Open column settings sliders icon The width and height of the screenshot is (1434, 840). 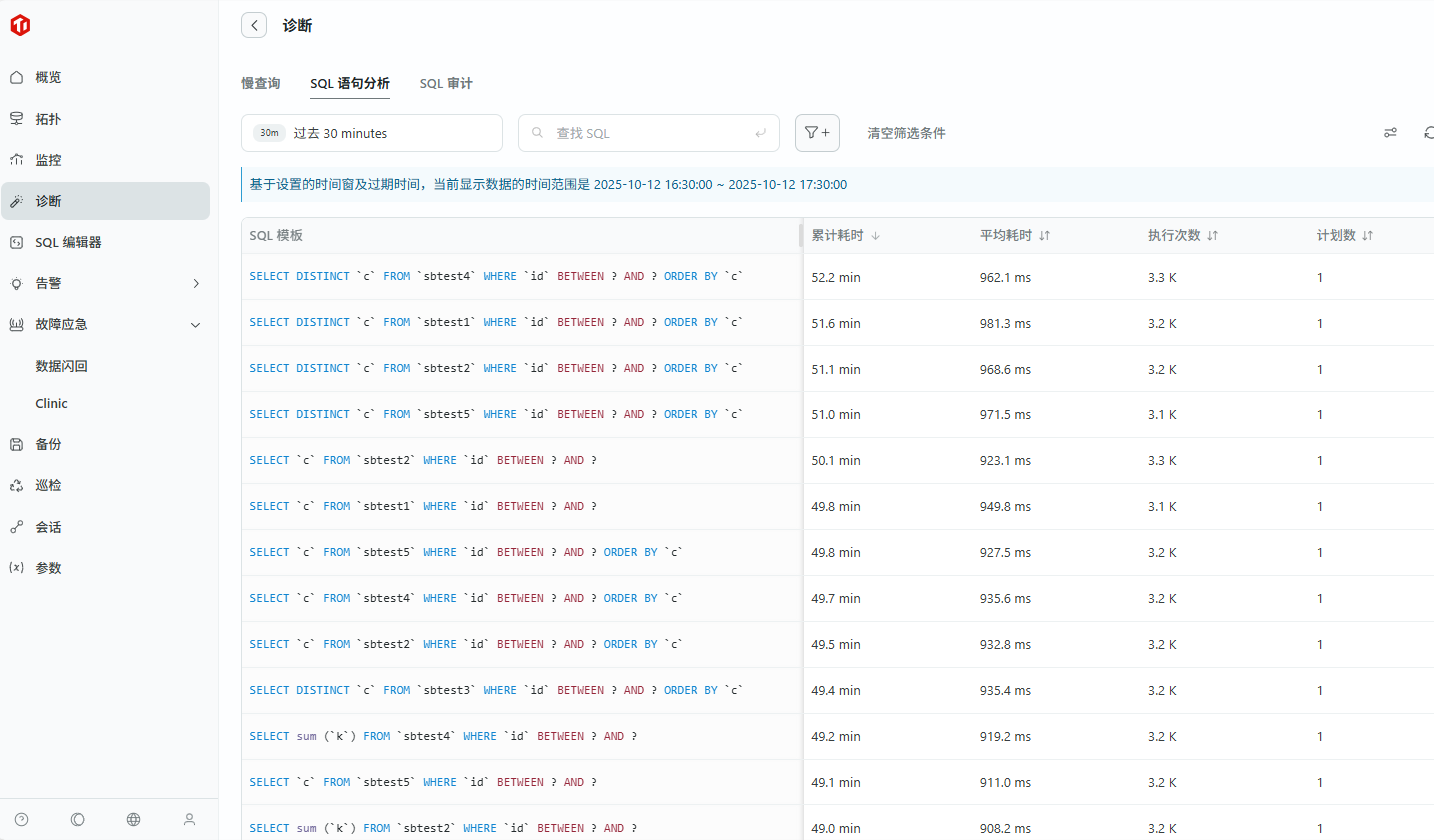pos(1390,133)
